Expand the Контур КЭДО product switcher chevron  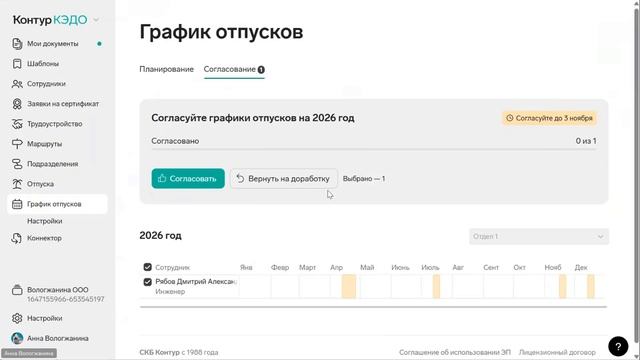point(96,20)
